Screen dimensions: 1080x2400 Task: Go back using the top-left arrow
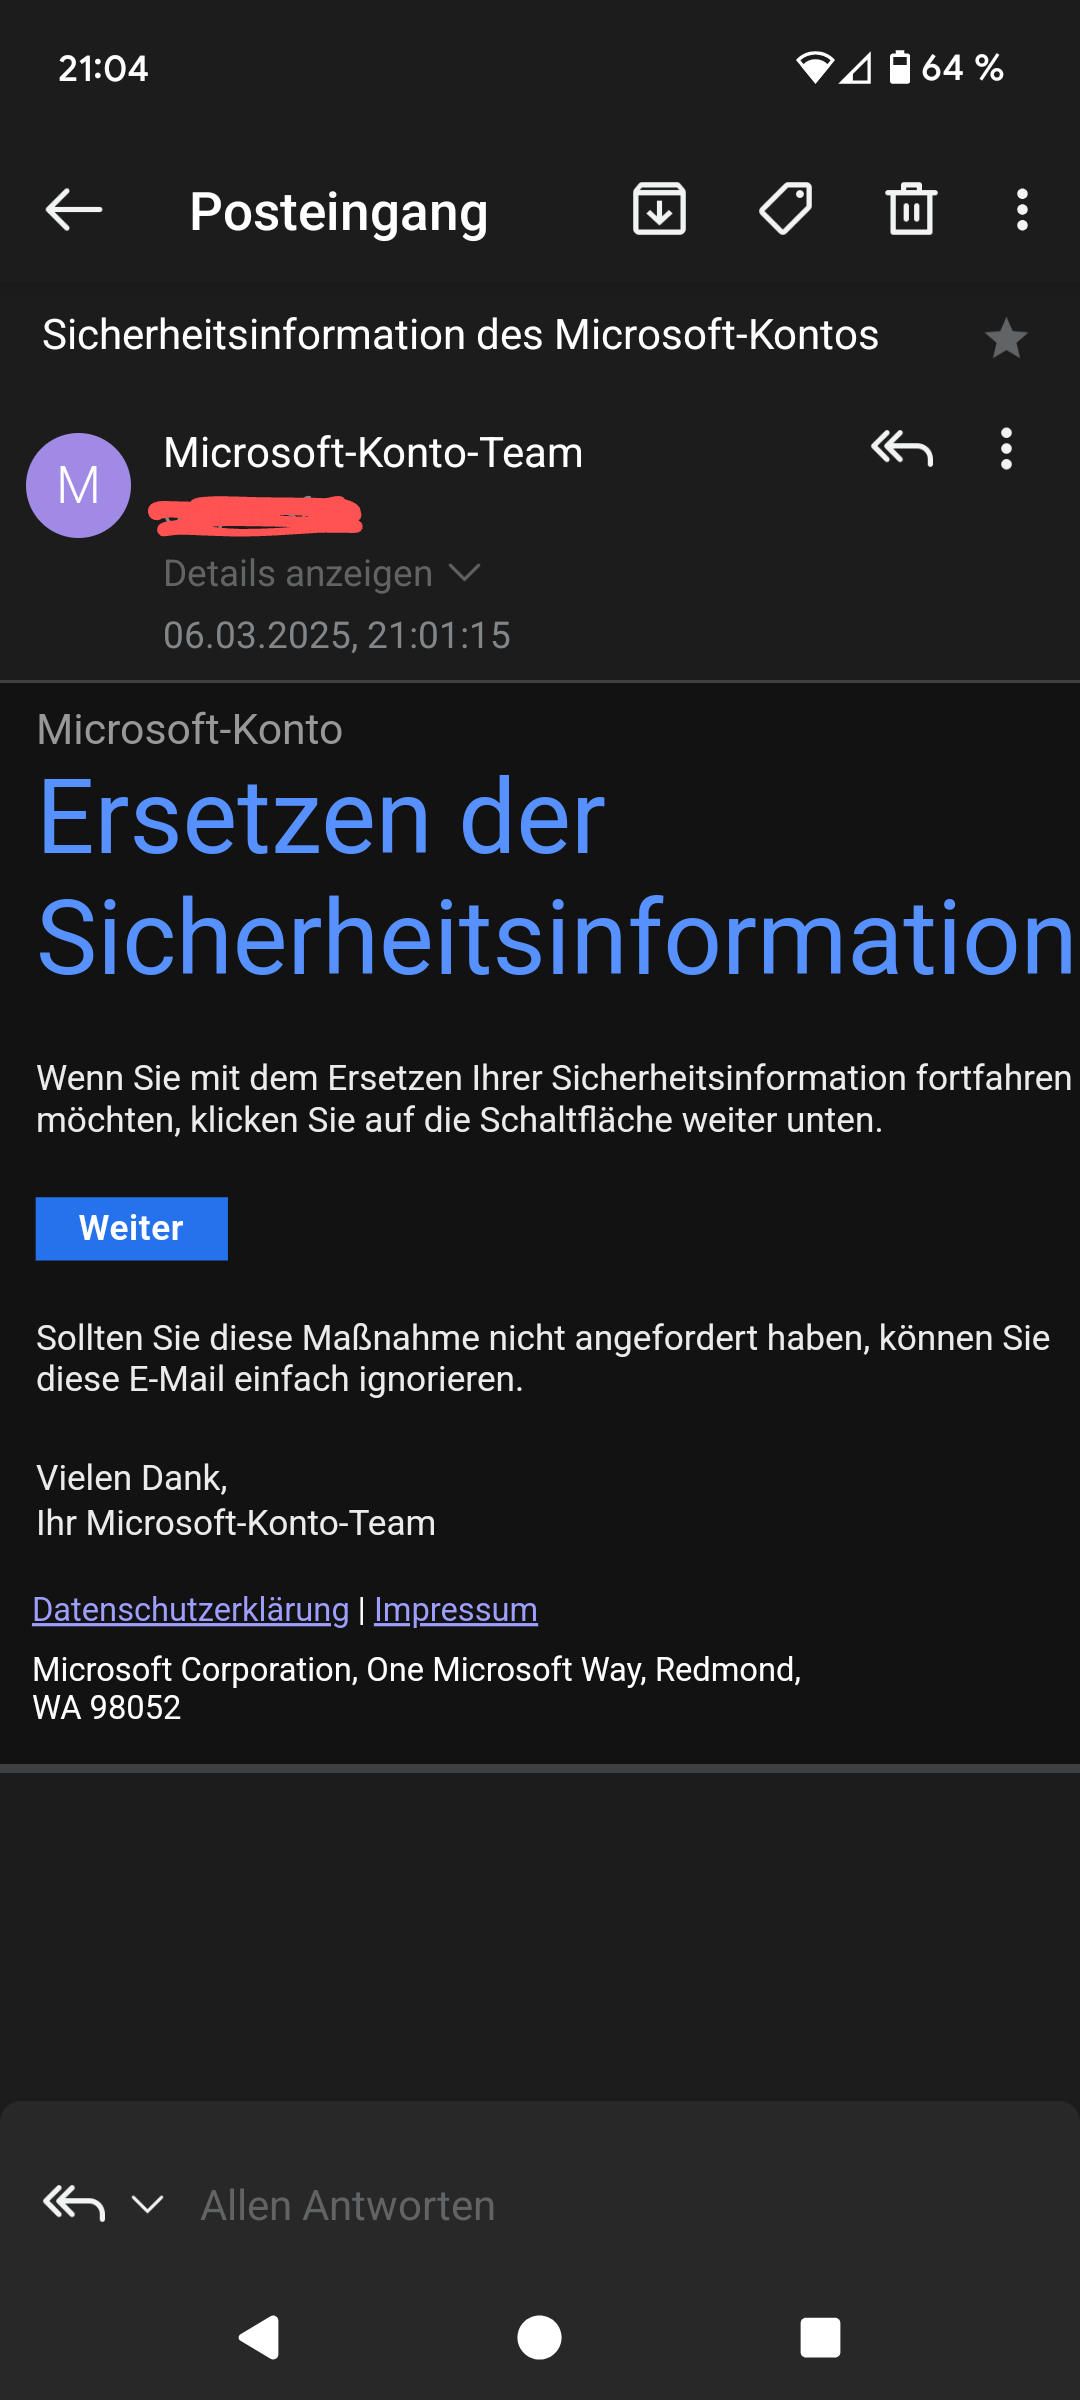[74, 210]
